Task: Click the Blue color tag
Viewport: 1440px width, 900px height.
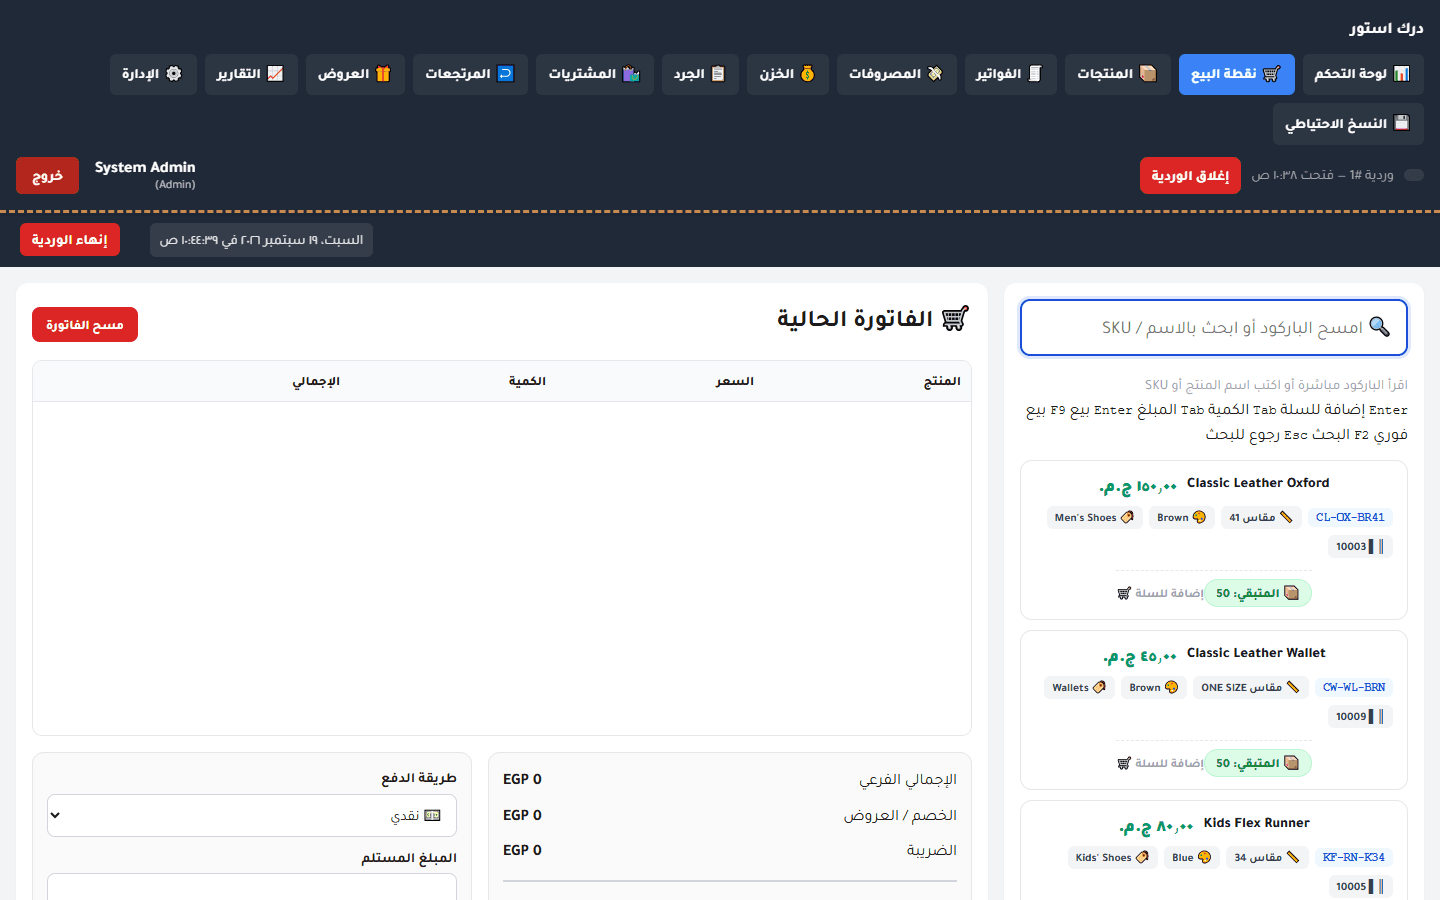Action: pos(1192,857)
